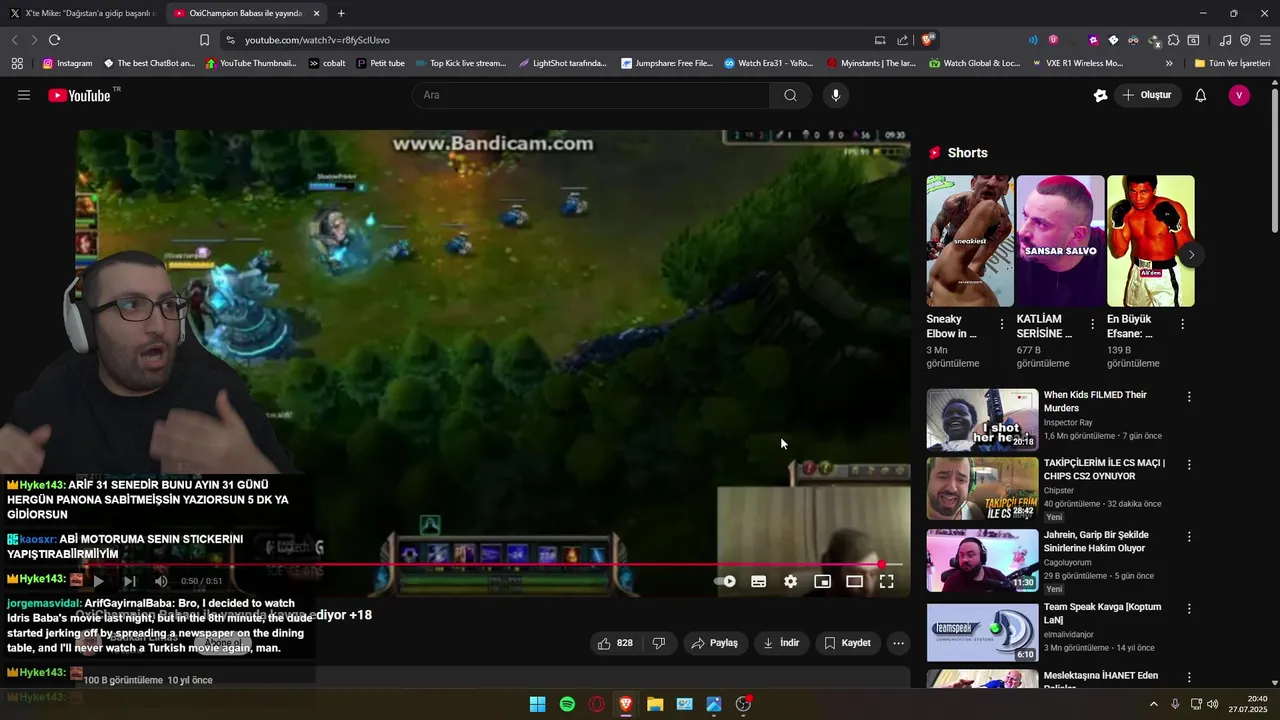This screenshot has width=1280, height=720.
Task: Open Tüm Yer İşaretleri folder
Action: pos(1232,63)
